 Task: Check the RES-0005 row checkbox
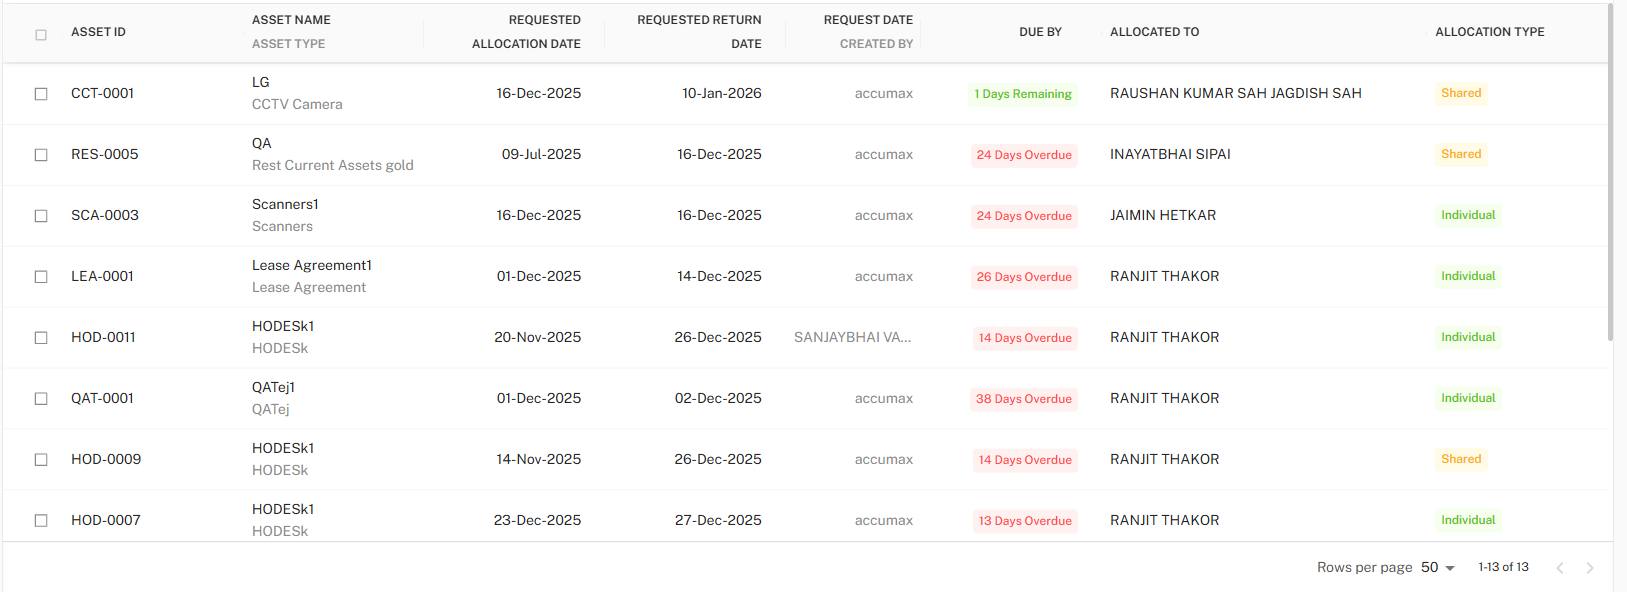(41, 155)
